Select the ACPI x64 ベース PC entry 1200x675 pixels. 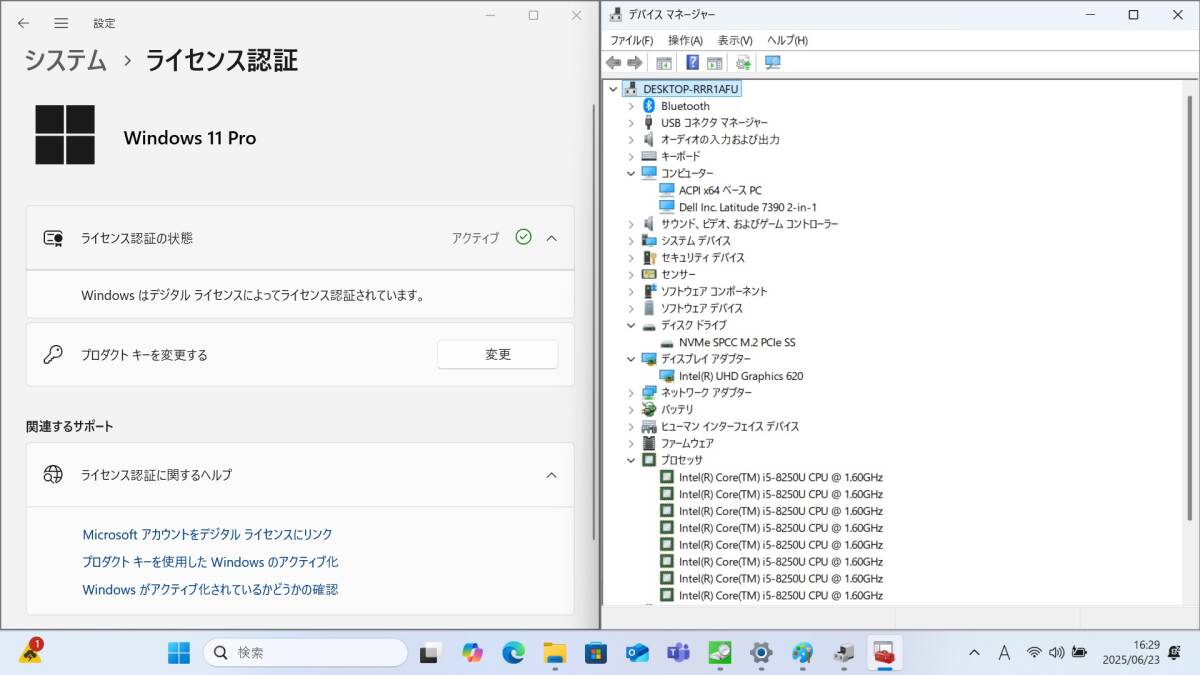pos(720,190)
